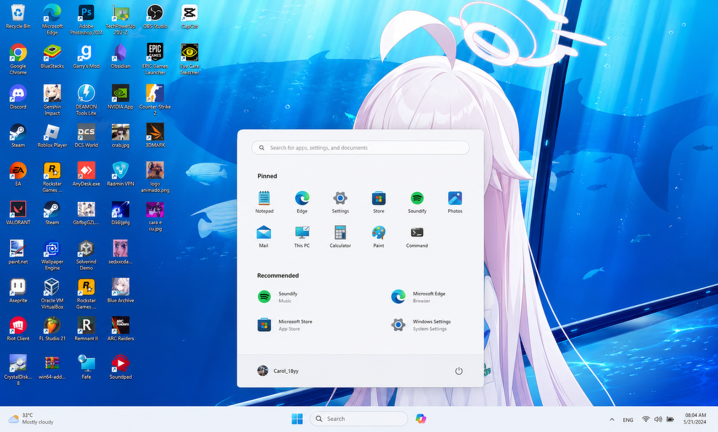Select the OBS Studio desktop shortcut
718x432 pixels.
pos(155,17)
